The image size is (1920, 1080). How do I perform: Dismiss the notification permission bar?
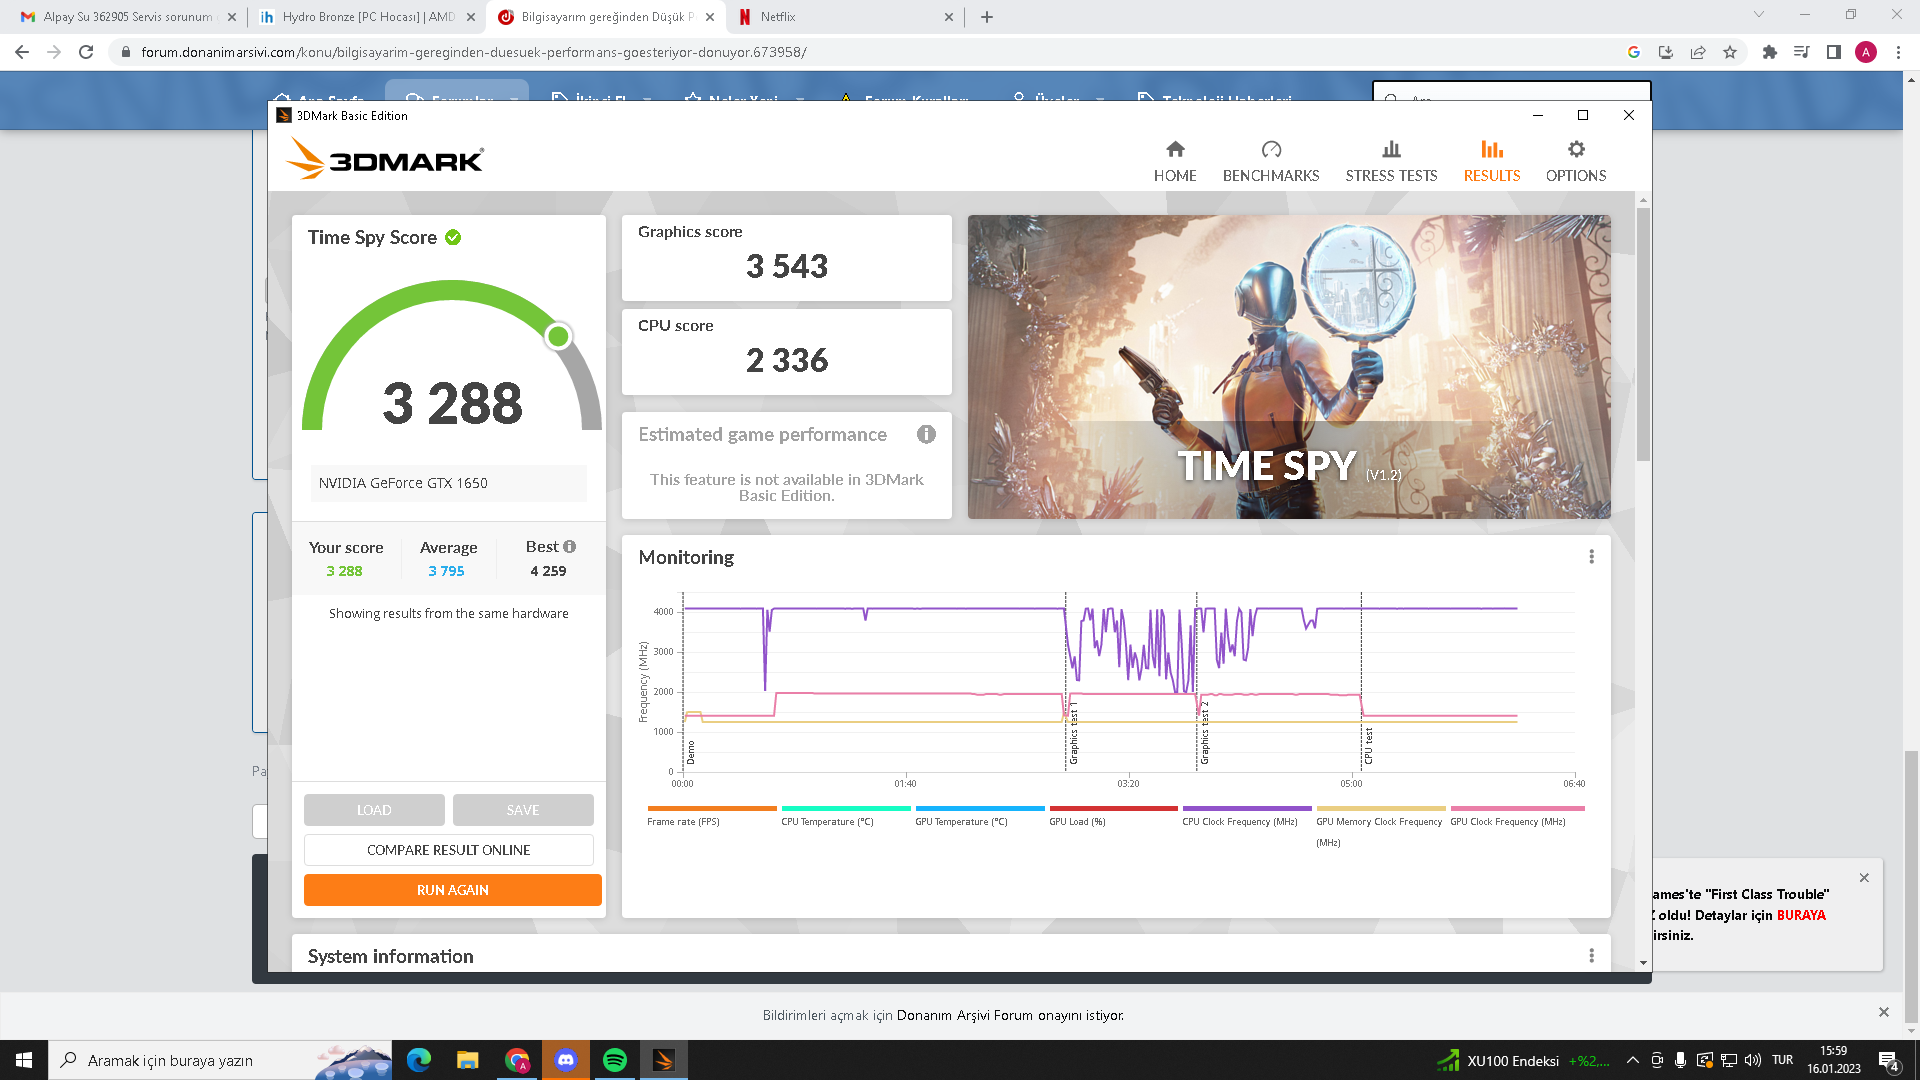[x=1884, y=1012]
